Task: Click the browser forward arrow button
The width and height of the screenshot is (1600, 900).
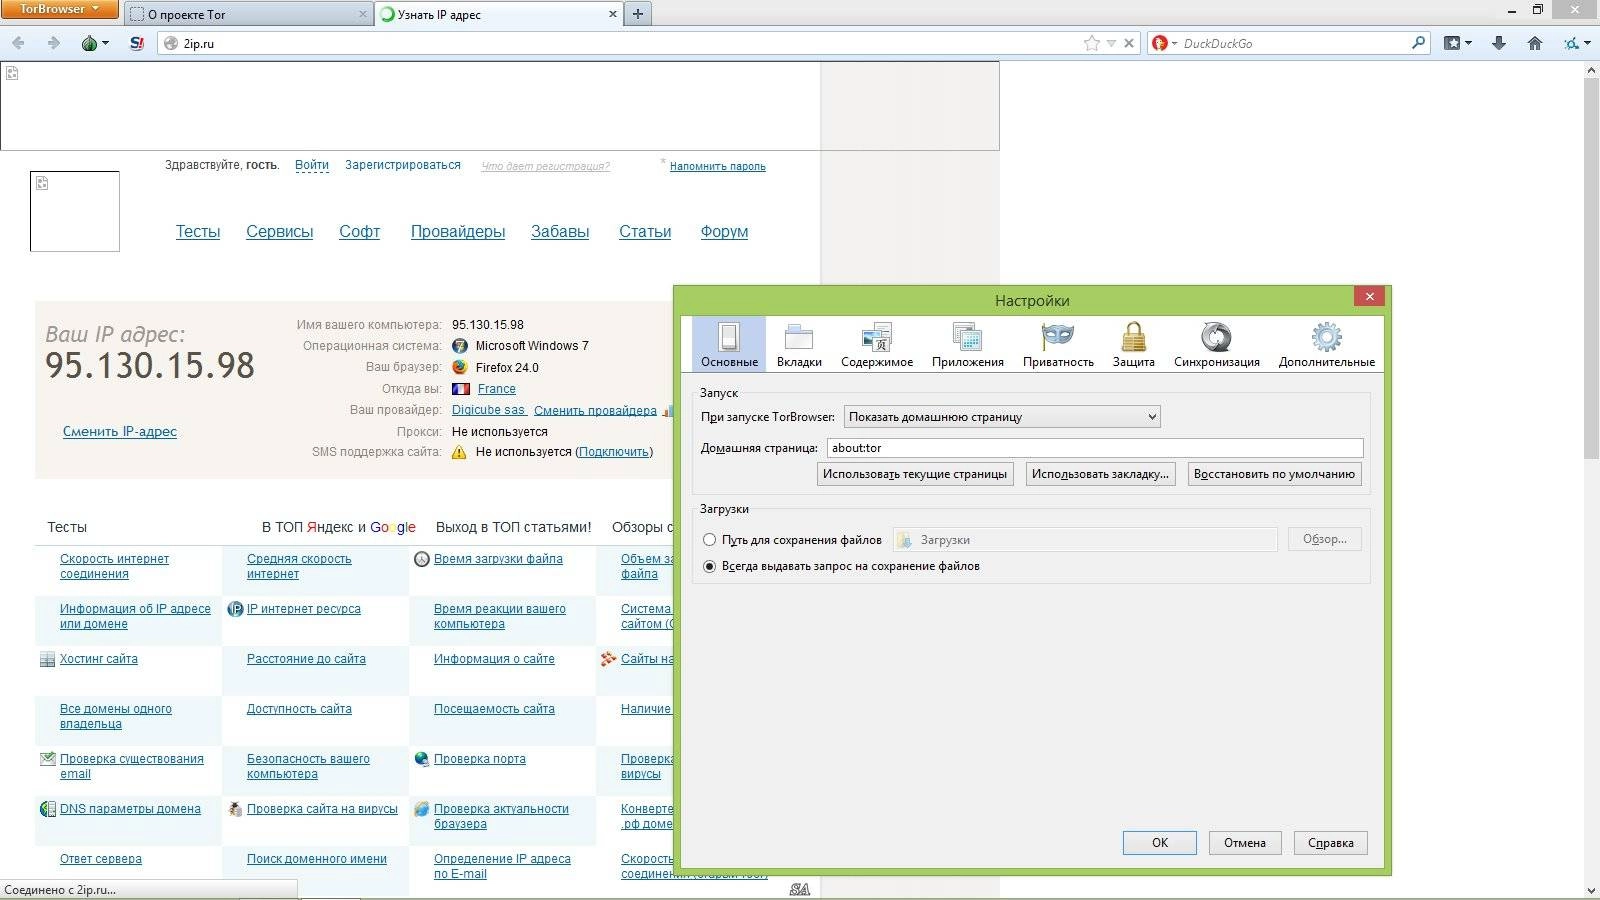Action: (x=54, y=43)
